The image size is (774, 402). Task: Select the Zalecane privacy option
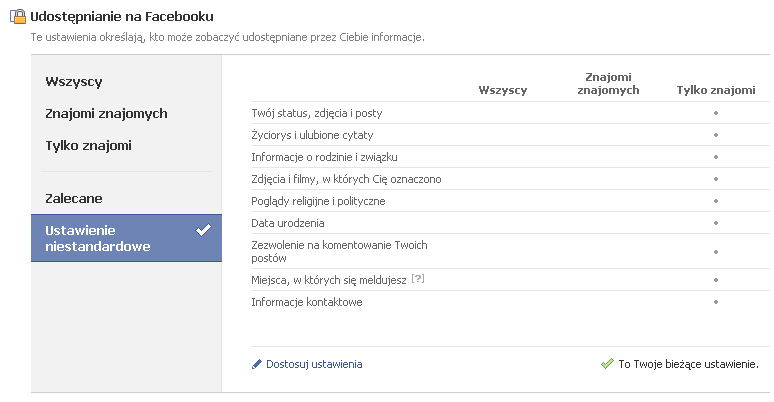(74, 199)
